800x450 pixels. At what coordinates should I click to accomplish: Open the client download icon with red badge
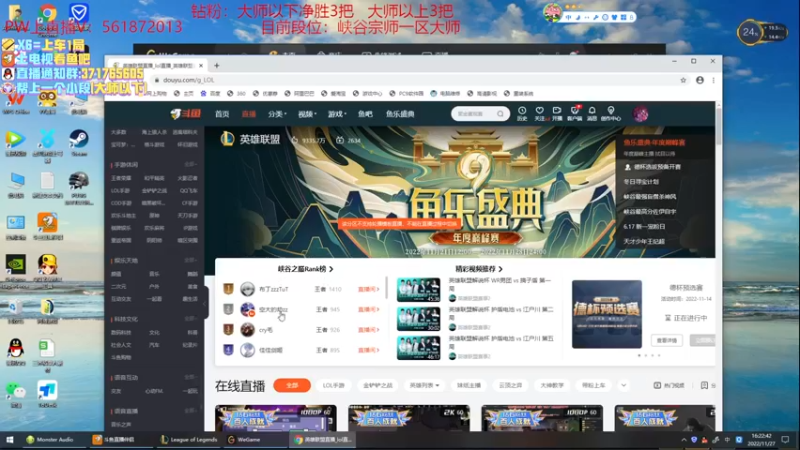click(574, 110)
